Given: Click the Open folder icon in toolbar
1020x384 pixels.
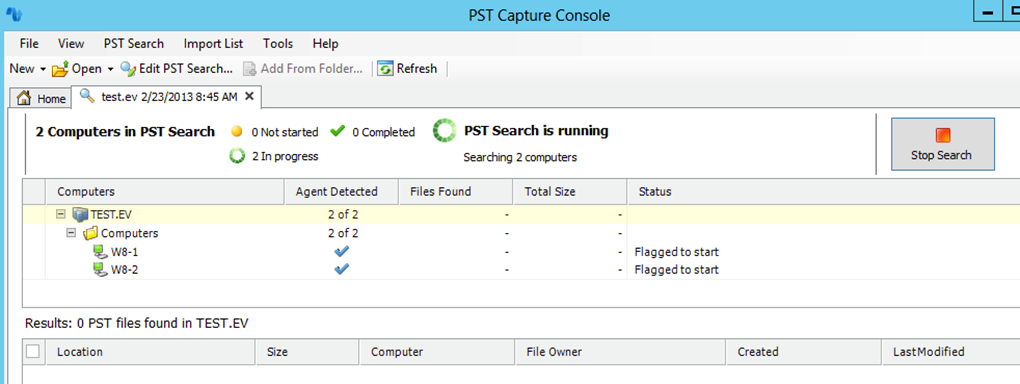Looking at the screenshot, I should (x=60, y=68).
